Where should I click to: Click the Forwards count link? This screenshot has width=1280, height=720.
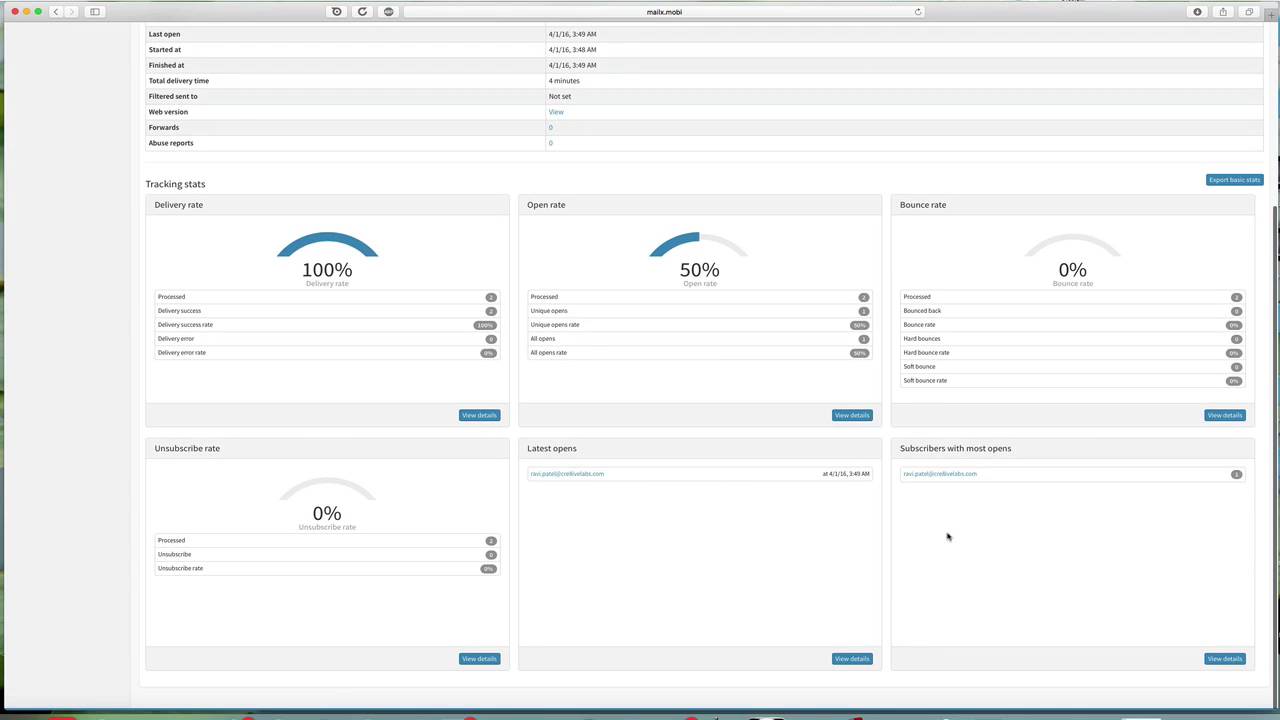(550, 127)
